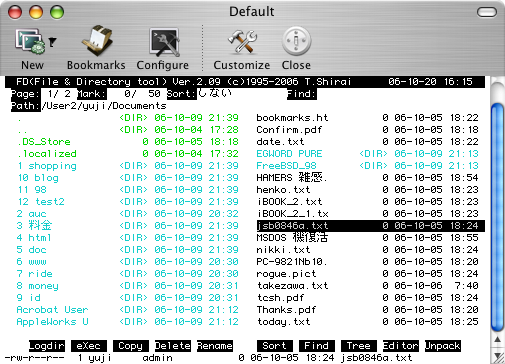
Task: Select the PC-9821Nb10. file
Action: pyautogui.click(x=368, y=262)
